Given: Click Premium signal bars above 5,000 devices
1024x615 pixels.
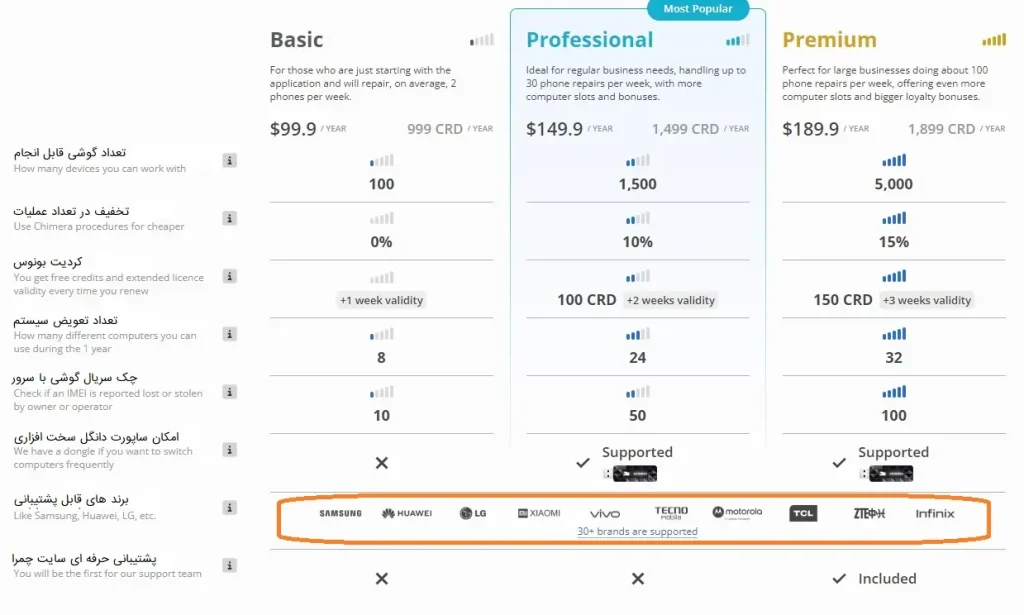Looking at the screenshot, I should 893,160.
